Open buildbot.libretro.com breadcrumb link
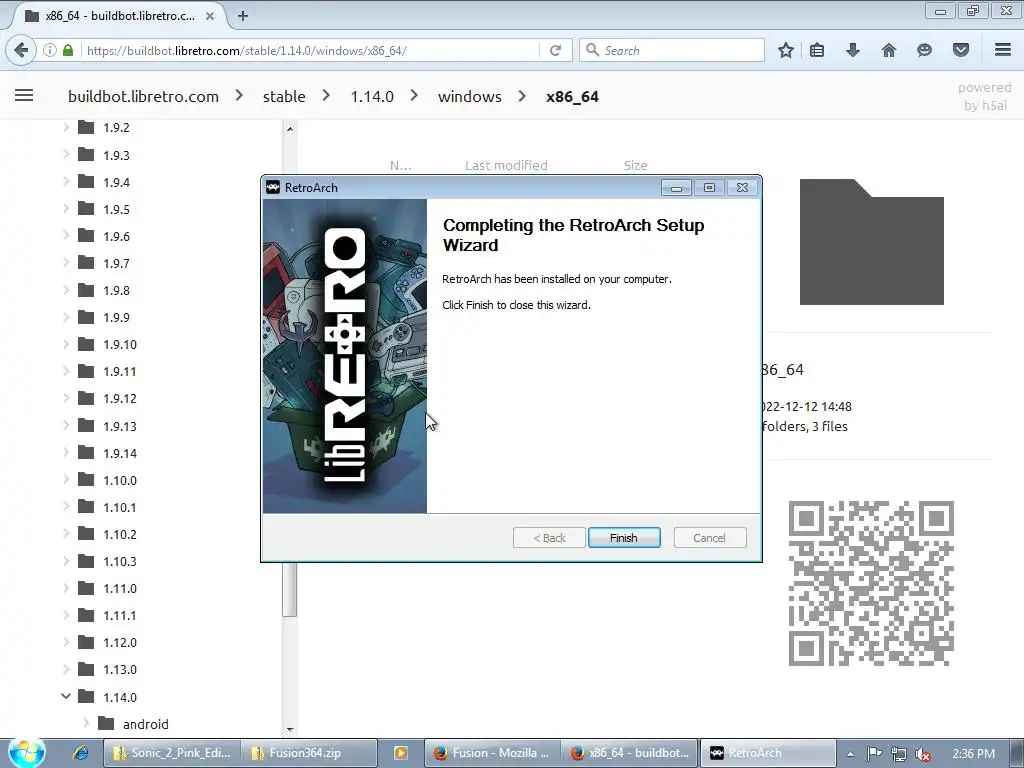Viewport: 1024px width, 768px height. [144, 97]
